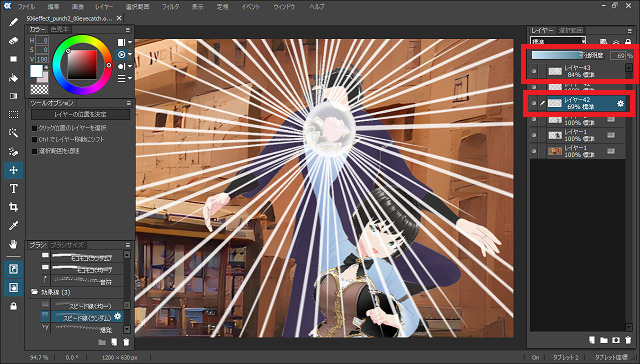Image resolution: width=640 pixels, height=364 pixels.
Task: Click the delete layer trash icon
Action: (628, 340)
